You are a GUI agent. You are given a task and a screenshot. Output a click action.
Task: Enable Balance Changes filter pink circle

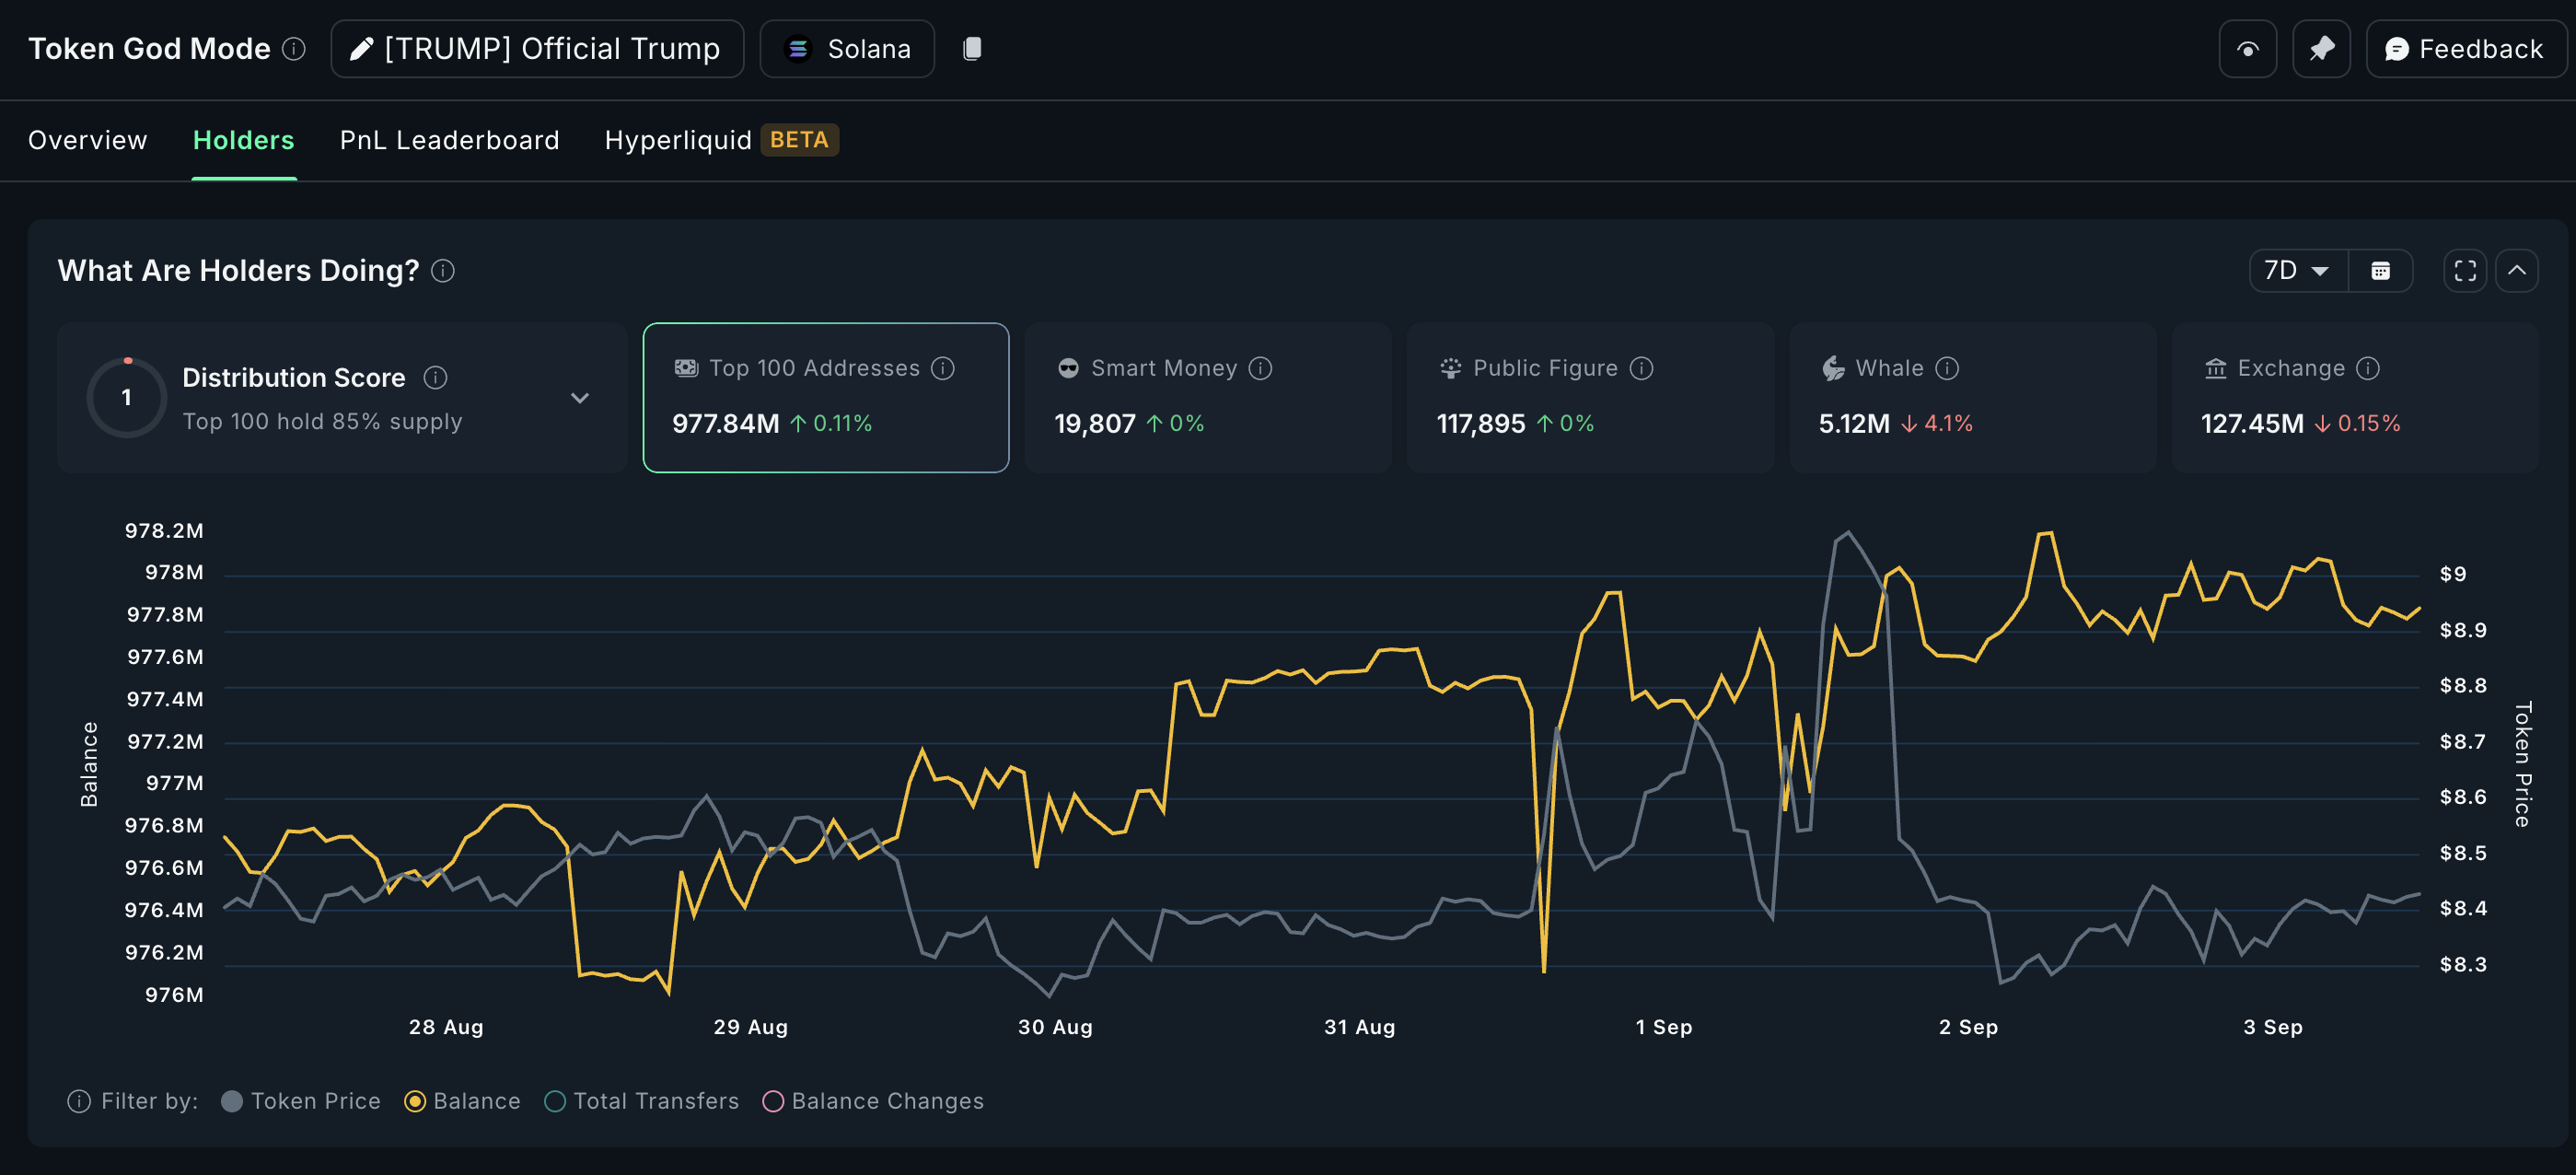coord(773,1101)
